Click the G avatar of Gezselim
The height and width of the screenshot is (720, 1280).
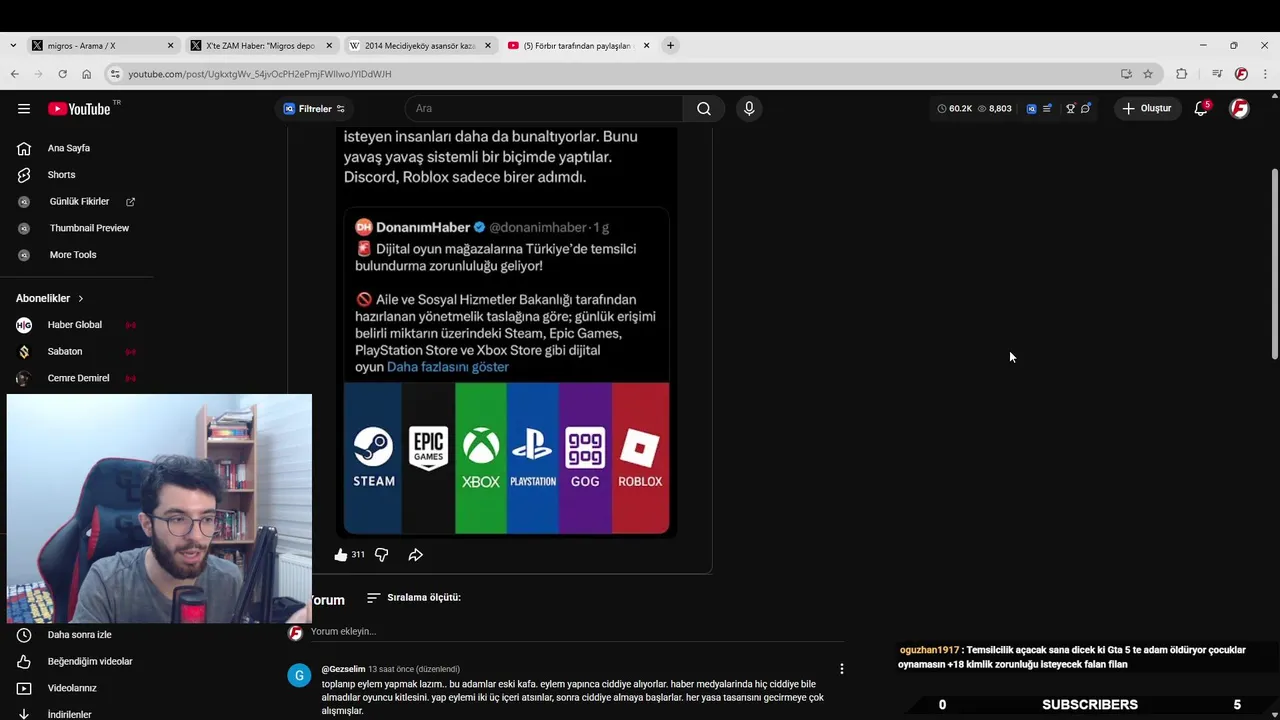coord(299,676)
